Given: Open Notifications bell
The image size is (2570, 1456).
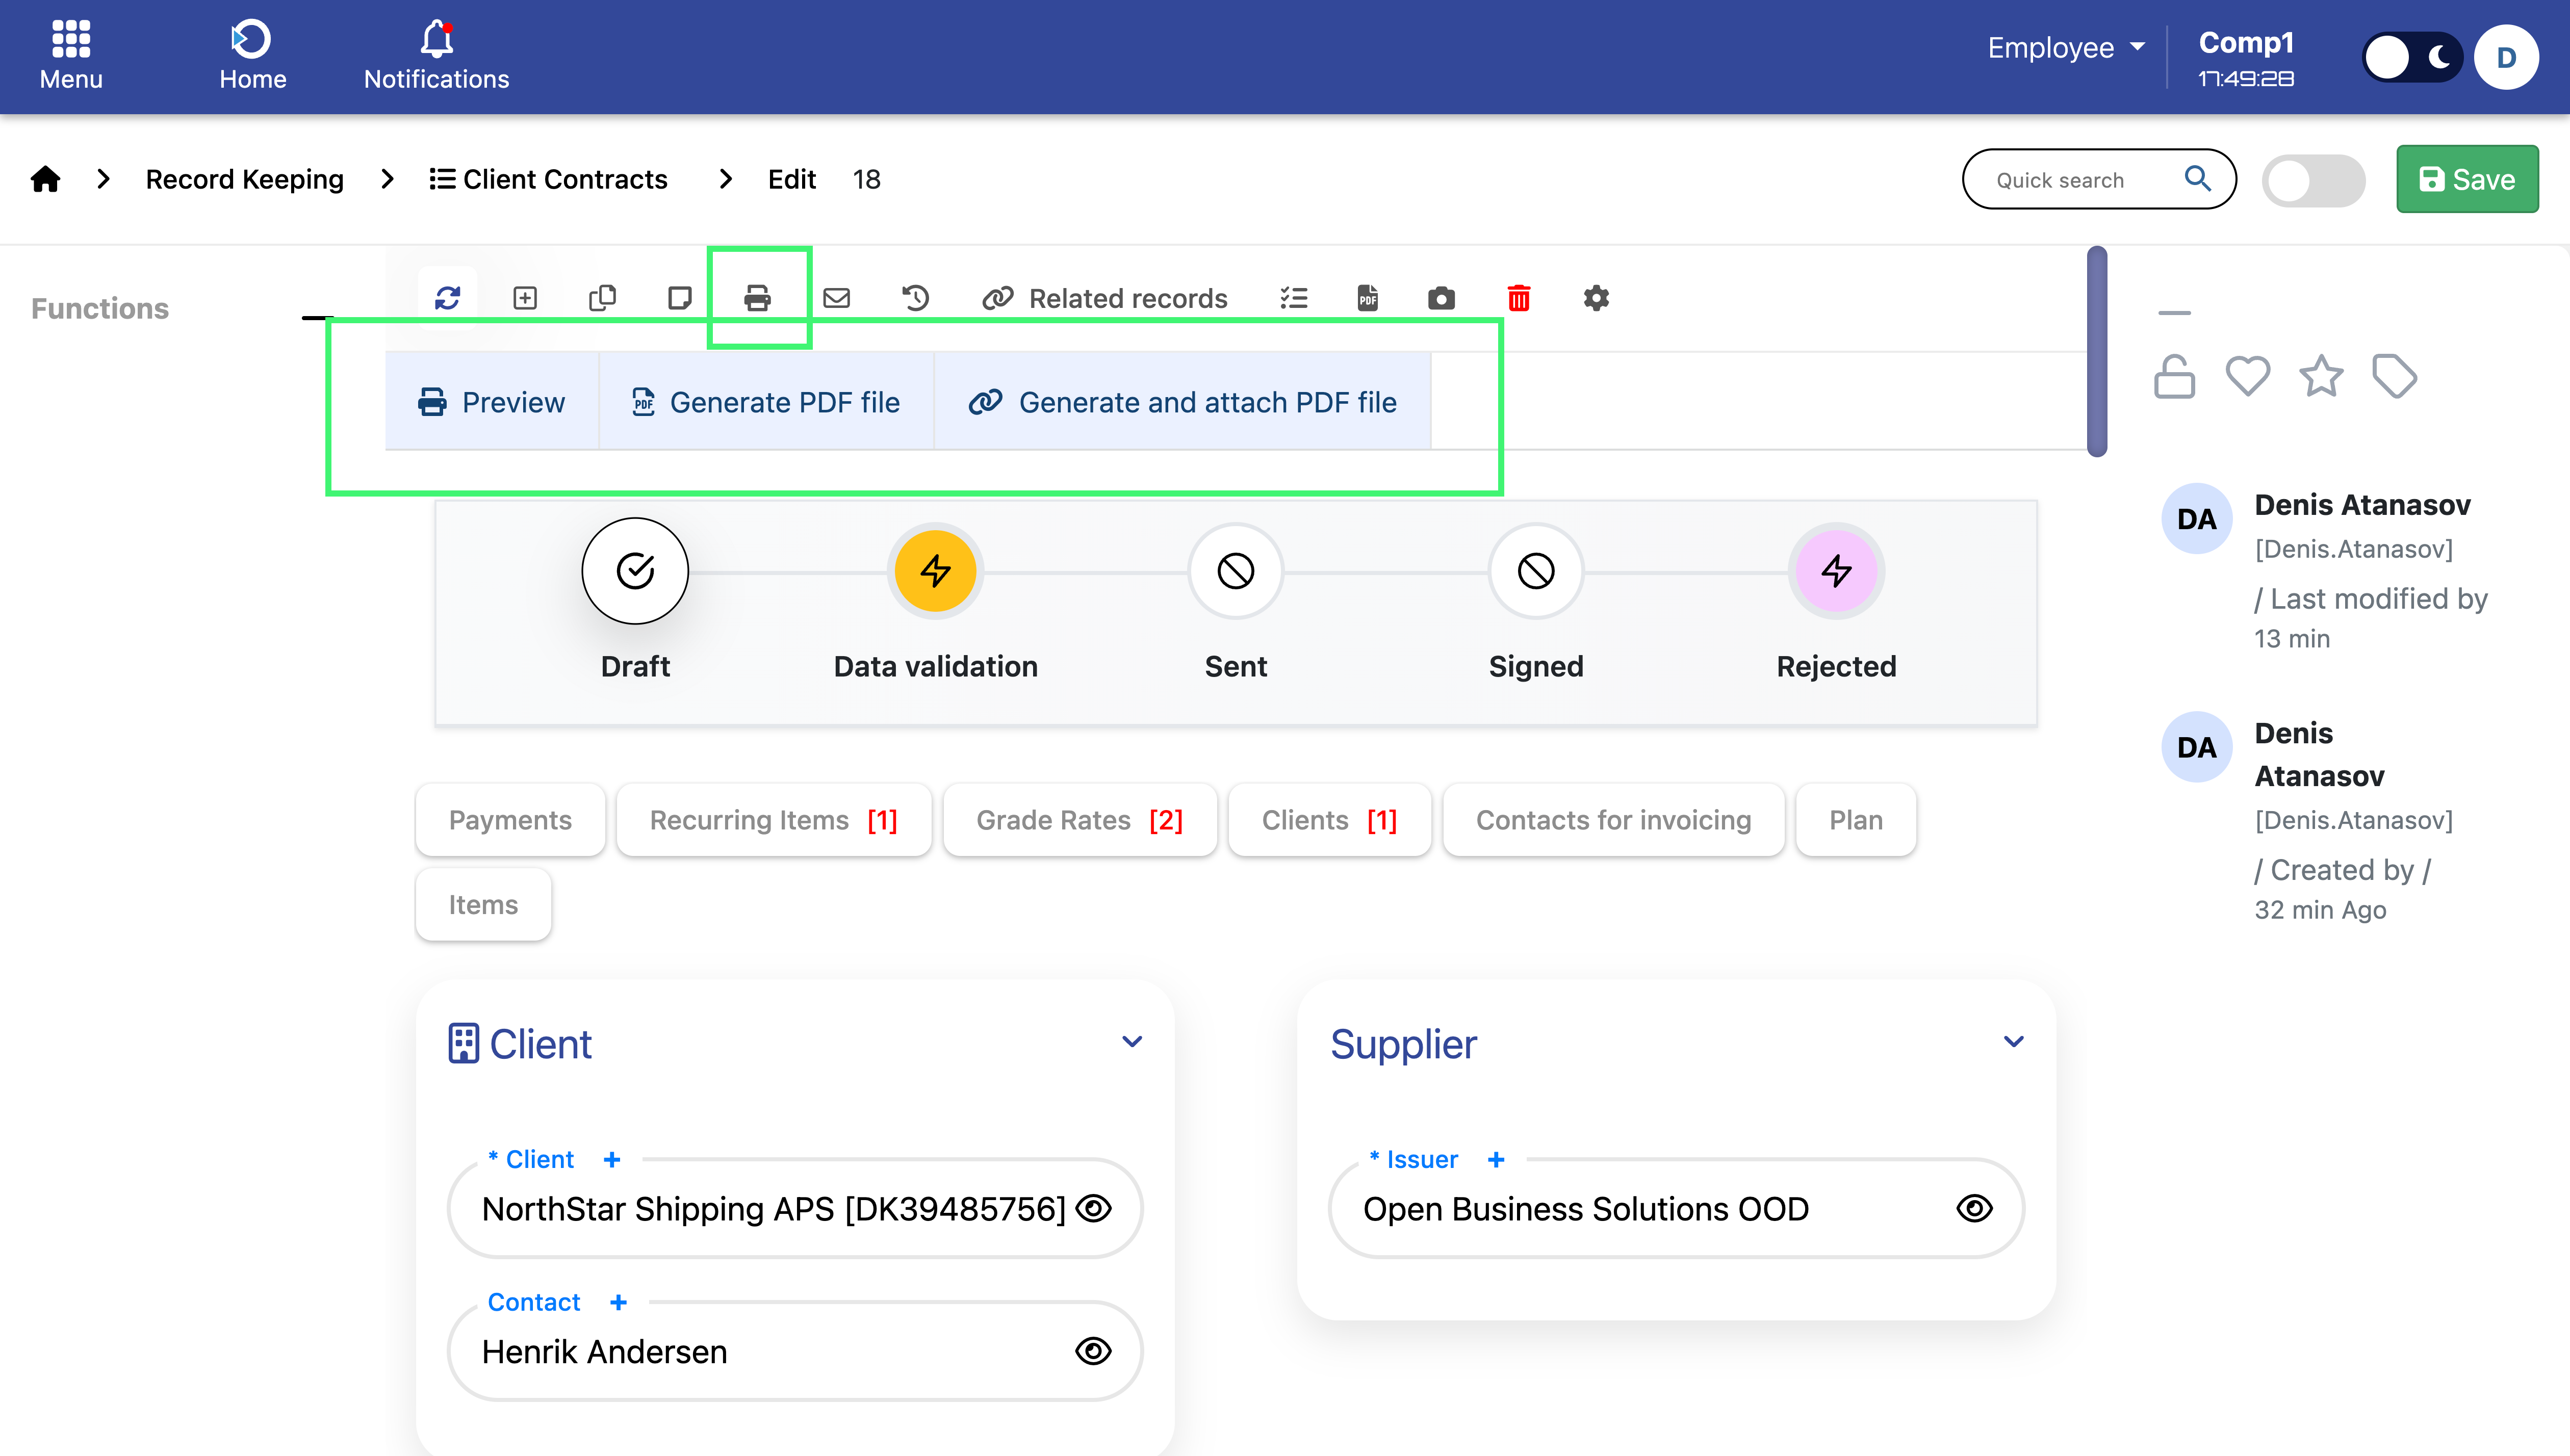Looking at the screenshot, I should 436,56.
